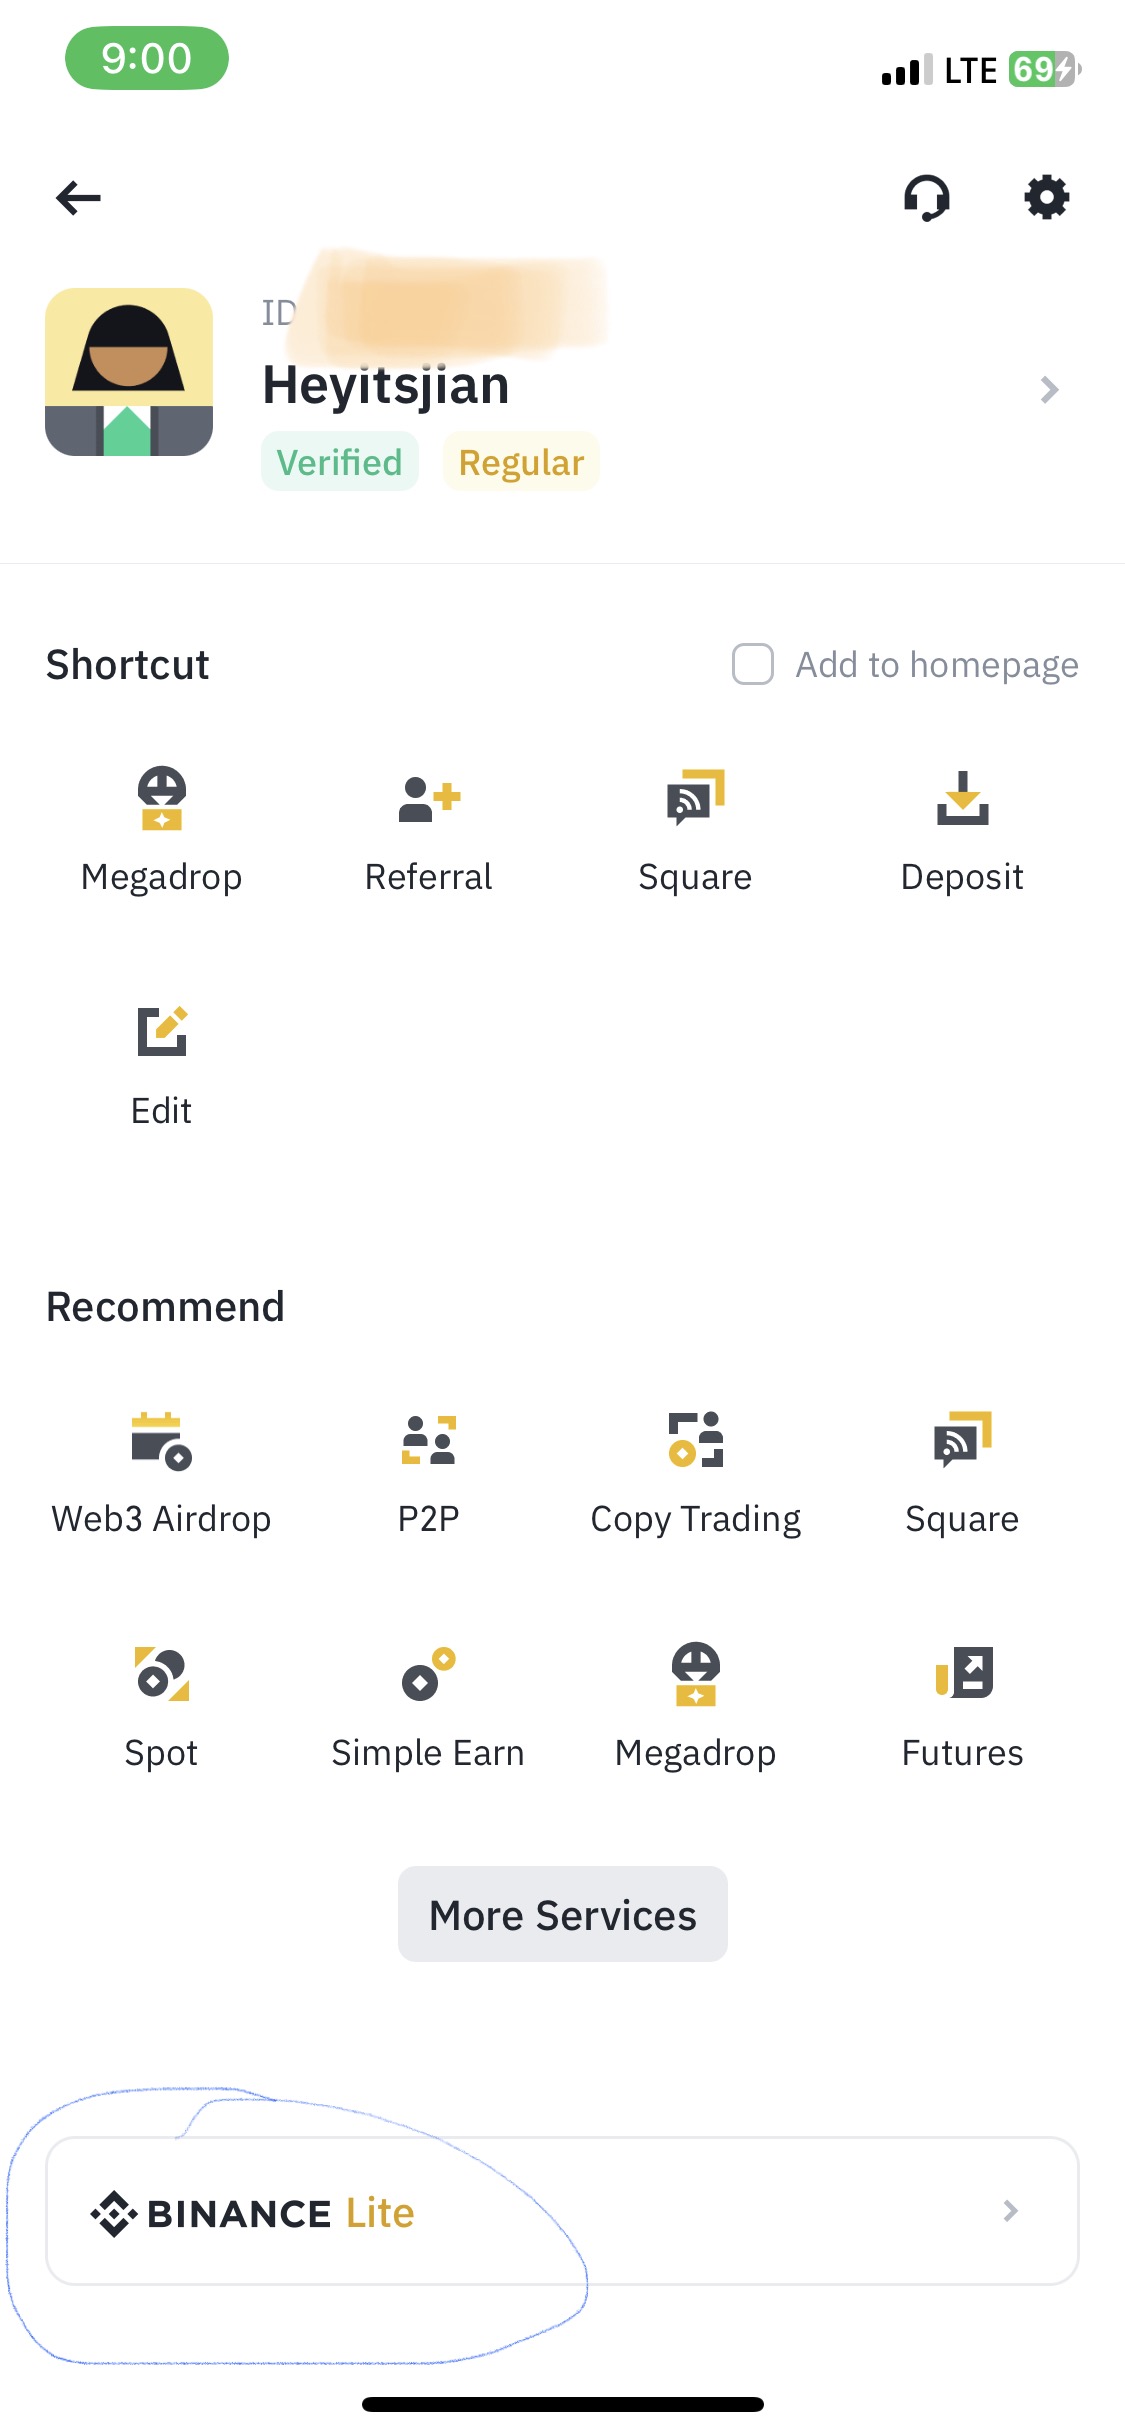This screenshot has height=2436, width=1125.
Task: Tap the Verified status badge
Action: (339, 462)
